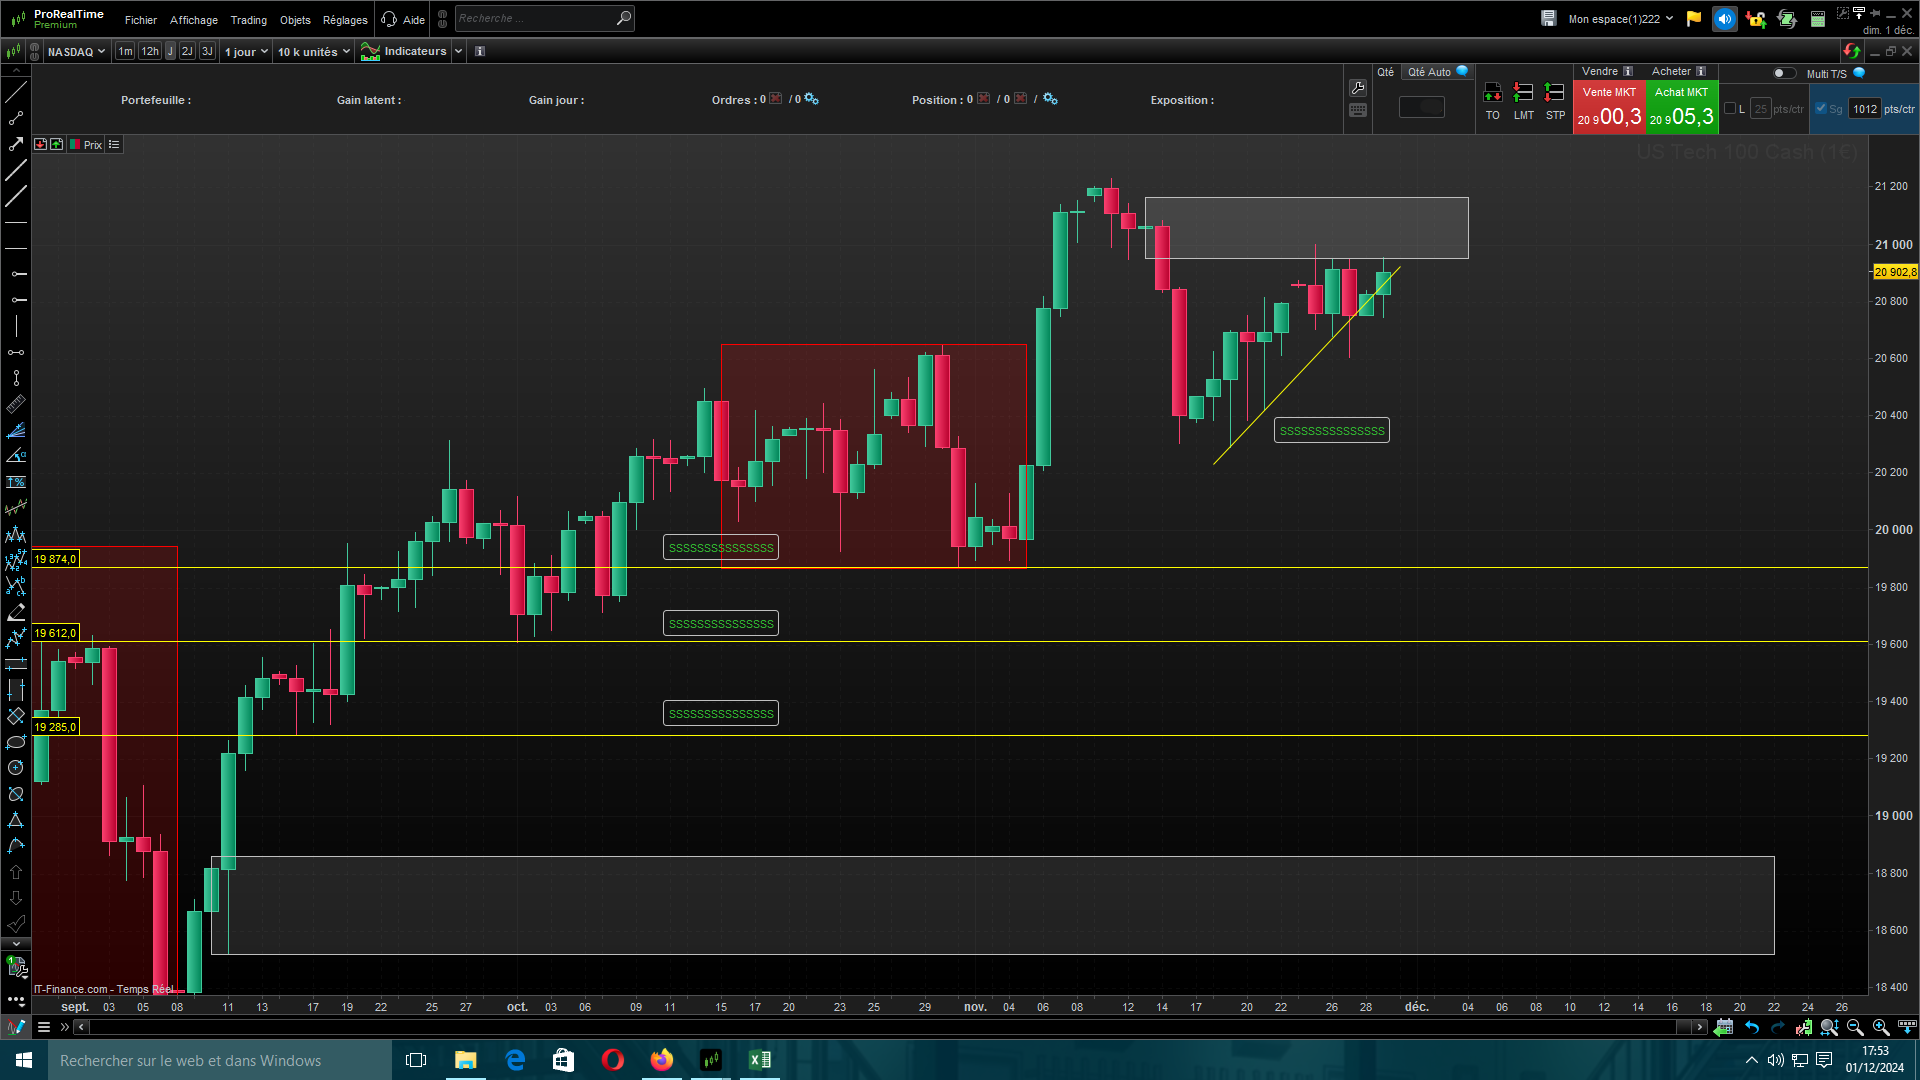Click the Prix color swatch

[75, 145]
